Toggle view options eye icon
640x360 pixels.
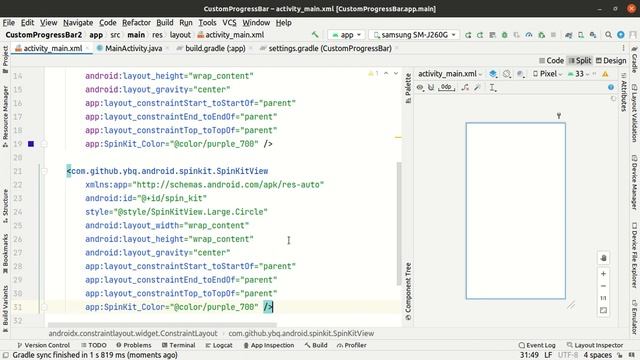point(420,87)
